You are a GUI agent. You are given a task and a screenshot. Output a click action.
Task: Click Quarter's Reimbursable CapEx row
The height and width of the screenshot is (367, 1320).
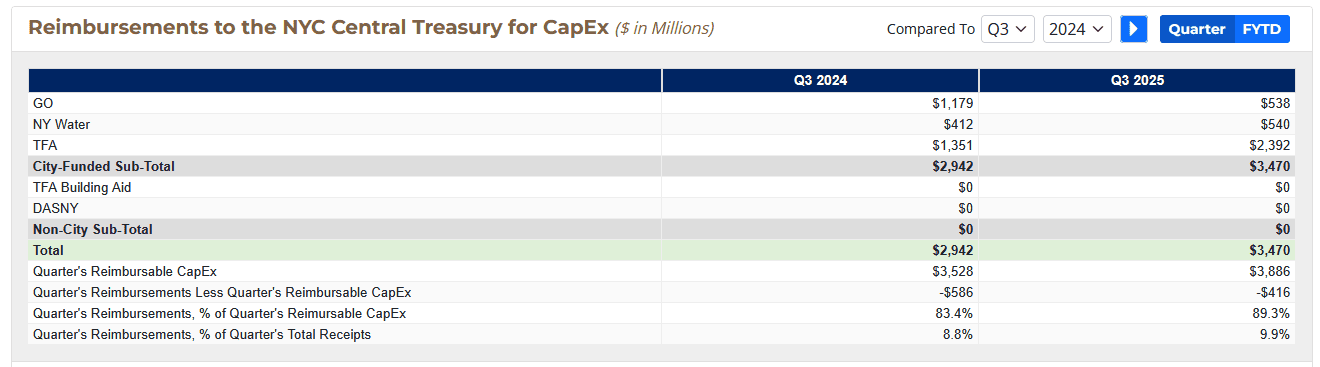[x=662, y=271]
